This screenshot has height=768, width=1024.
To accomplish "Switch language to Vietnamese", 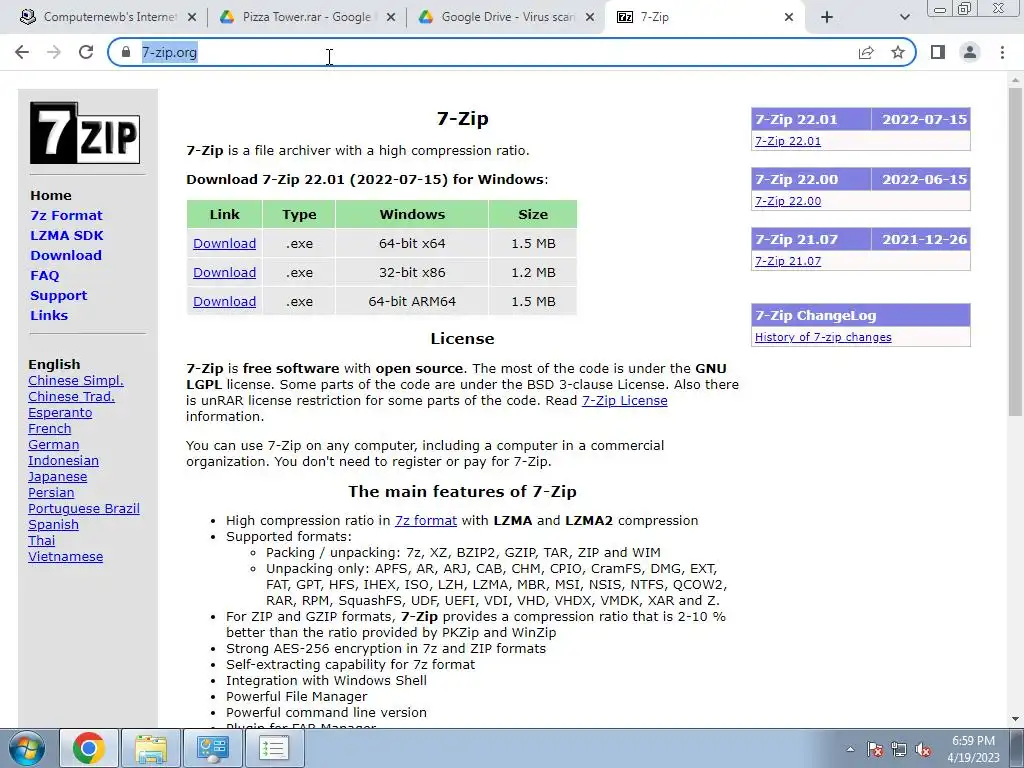I will [x=65, y=556].
